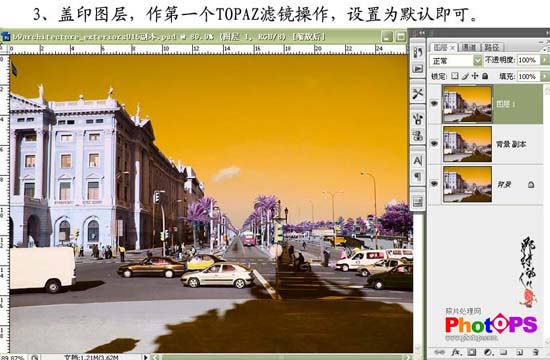Open the Tool Presets crossed-tools icon
The width and height of the screenshot is (550, 360).
click(x=418, y=94)
